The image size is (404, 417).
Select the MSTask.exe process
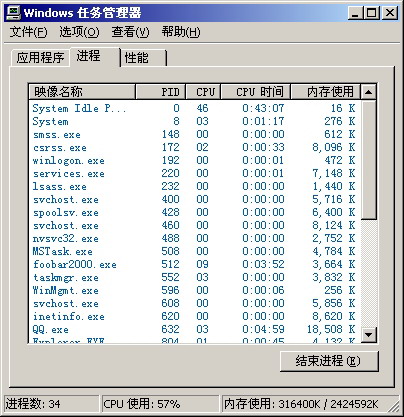coord(195,251)
